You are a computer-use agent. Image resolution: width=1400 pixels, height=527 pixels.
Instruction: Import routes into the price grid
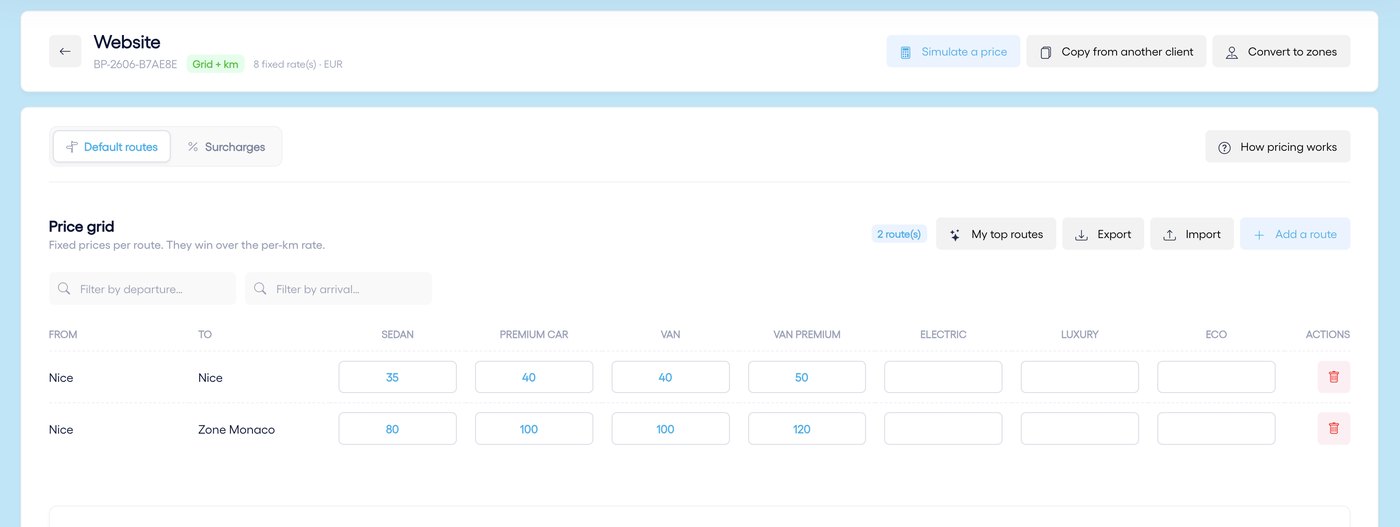1192,234
